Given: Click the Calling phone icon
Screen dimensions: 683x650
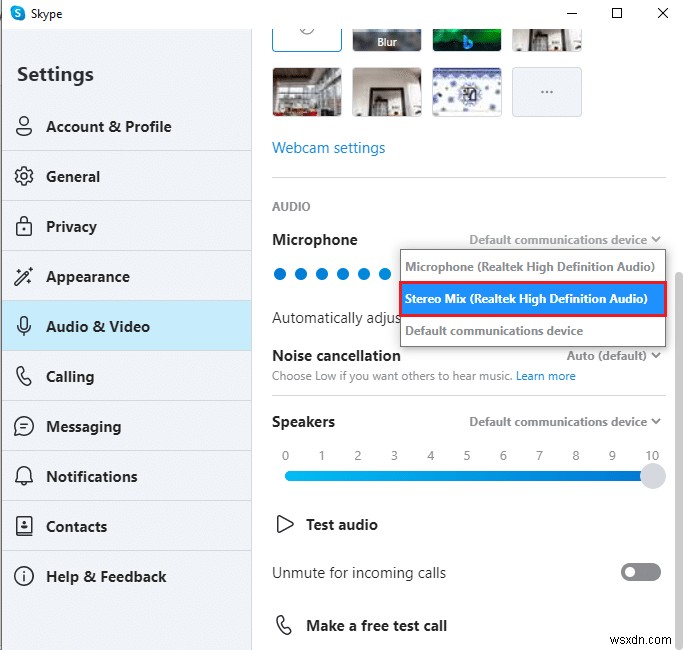Looking at the screenshot, I should (x=24, y=377).
